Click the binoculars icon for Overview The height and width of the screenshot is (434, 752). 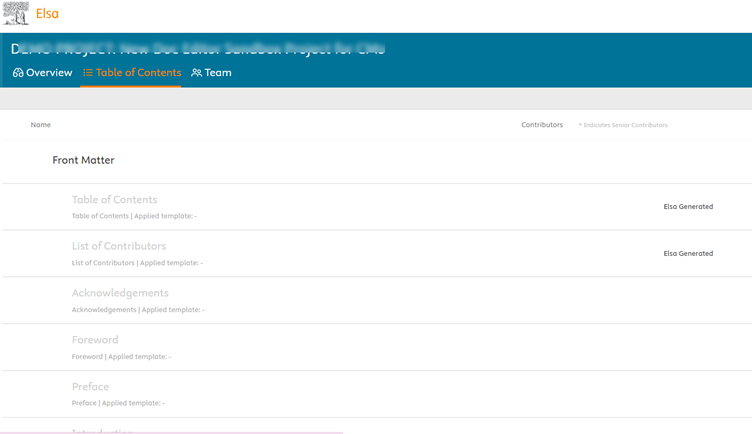tap(18, 73)
